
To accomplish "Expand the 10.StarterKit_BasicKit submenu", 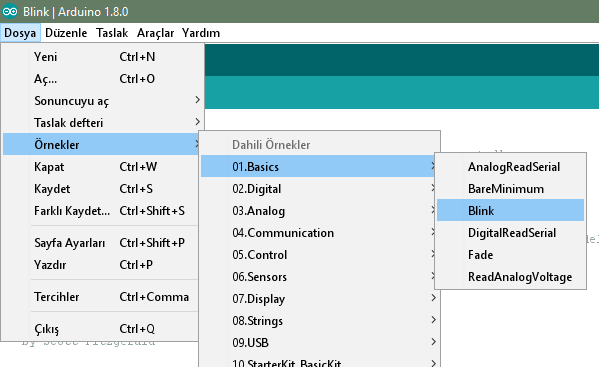I will (x=320, y=361).
